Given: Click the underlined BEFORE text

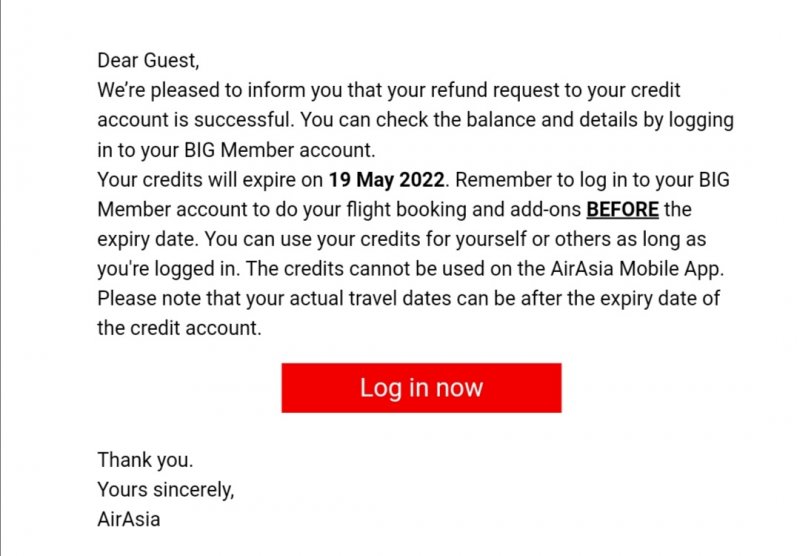Looking at the screenshot, I should click(x=622, y=210).
